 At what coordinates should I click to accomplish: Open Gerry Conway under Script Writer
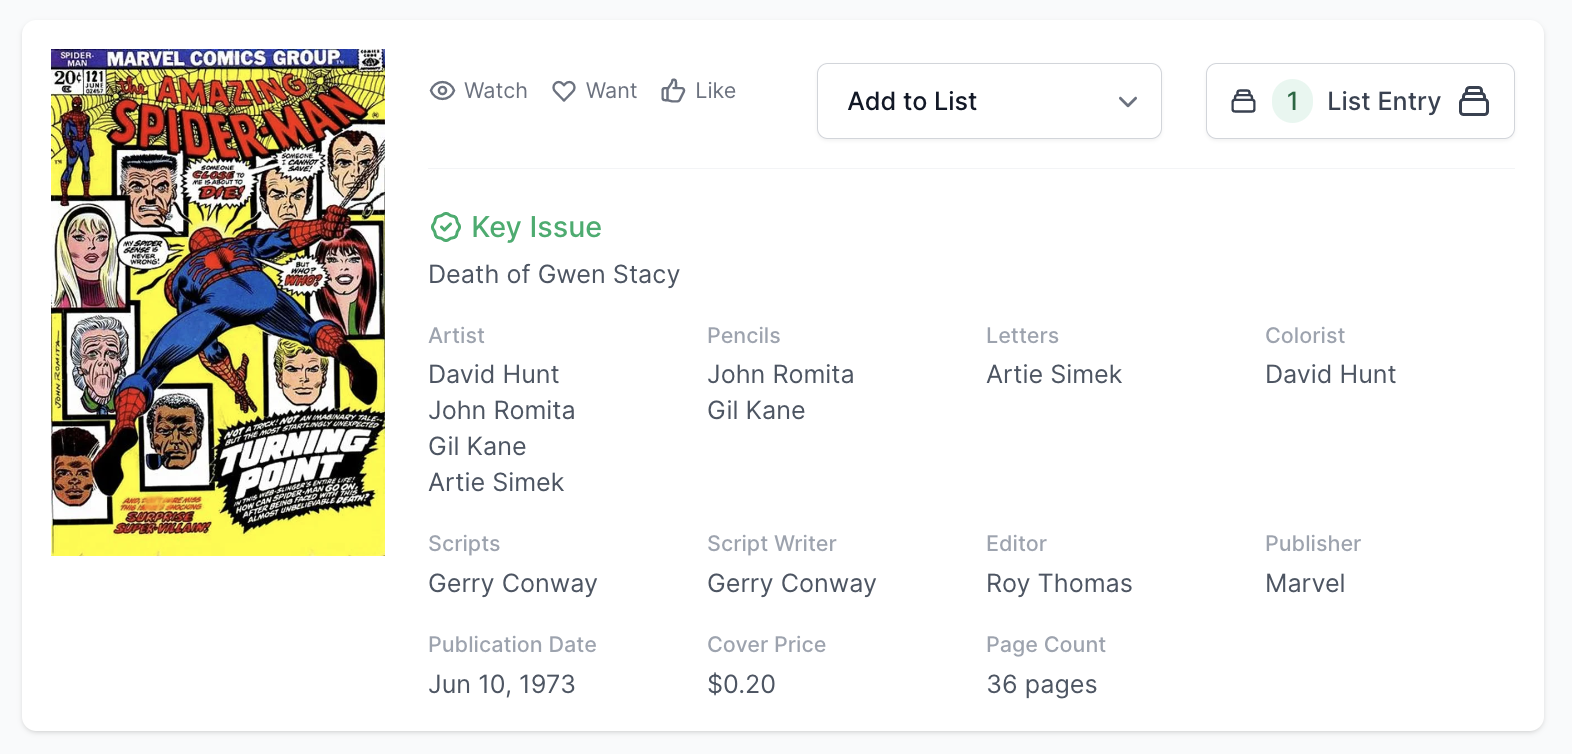791,583
